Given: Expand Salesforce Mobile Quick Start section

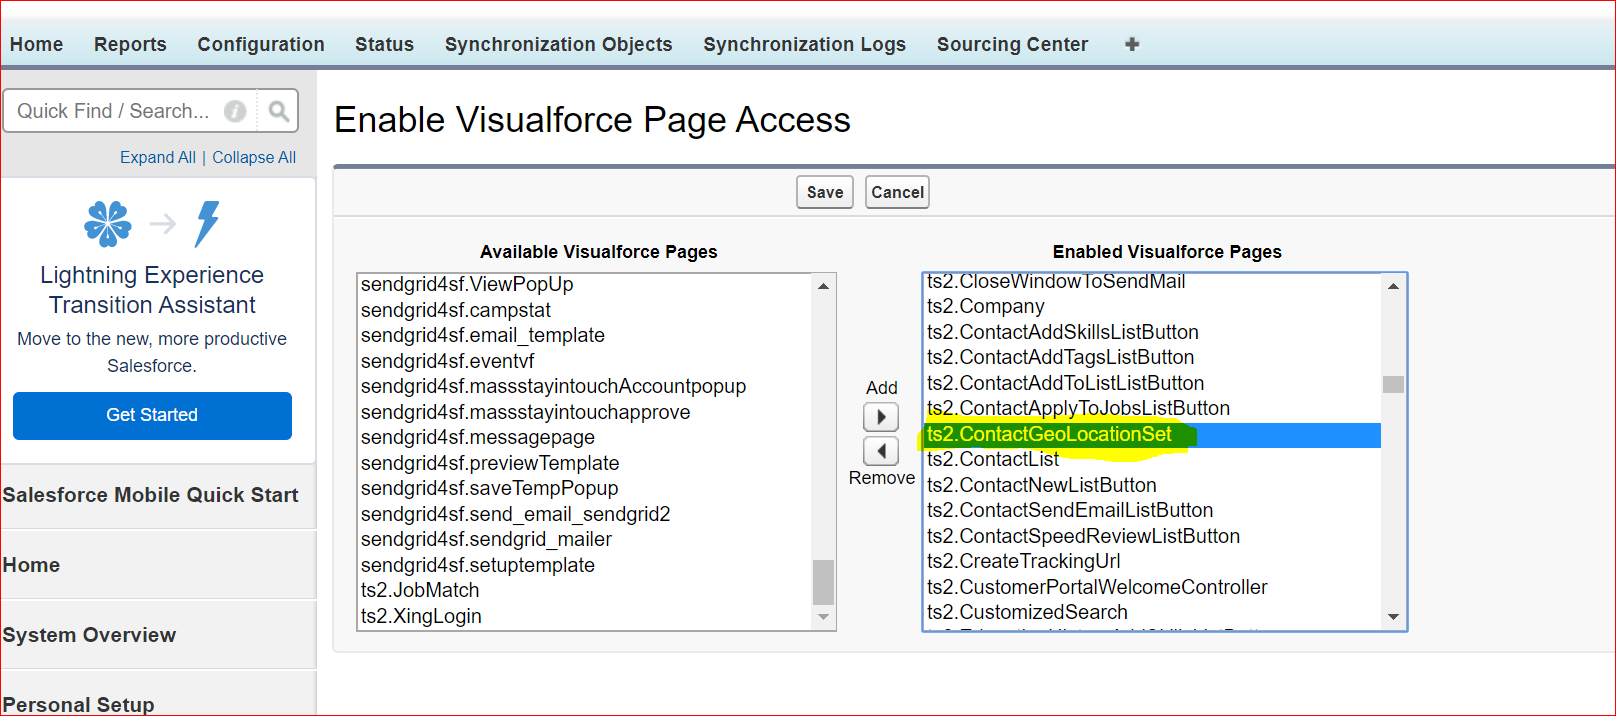Looking at the screenshot, I should point(150,495).
